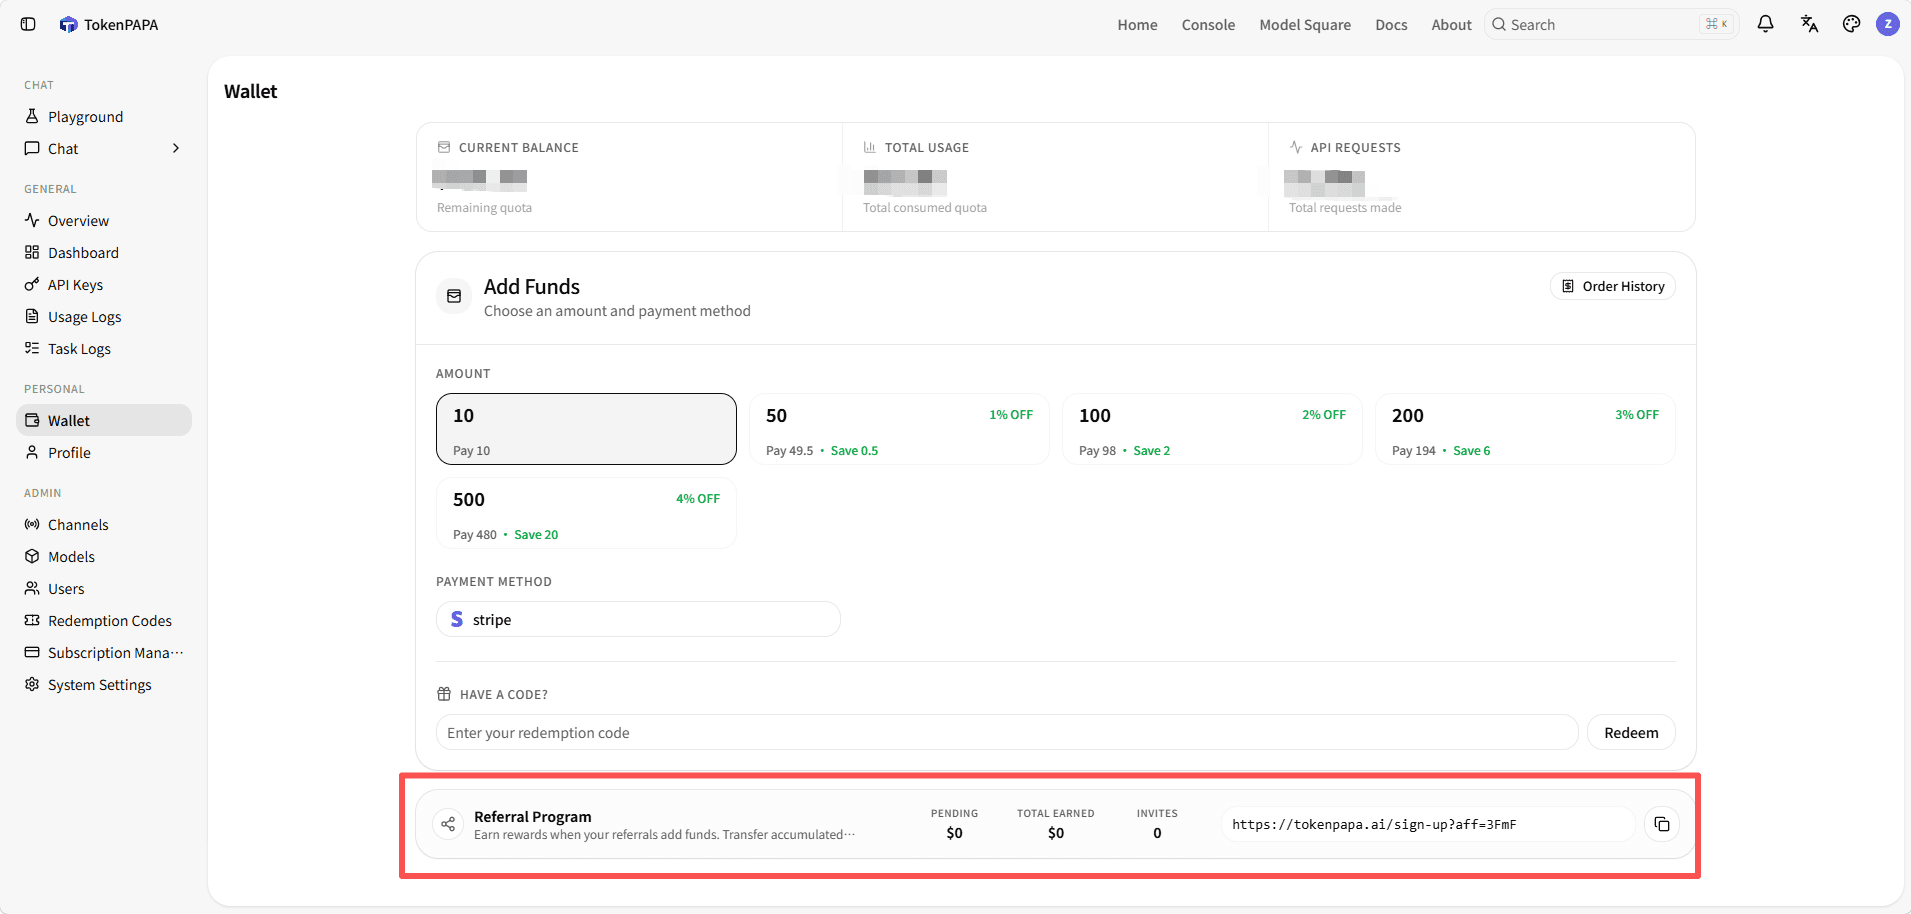Select the 100 amount with 2% off
Viewport: 1911px width, 914px height.
point(1212,429)
